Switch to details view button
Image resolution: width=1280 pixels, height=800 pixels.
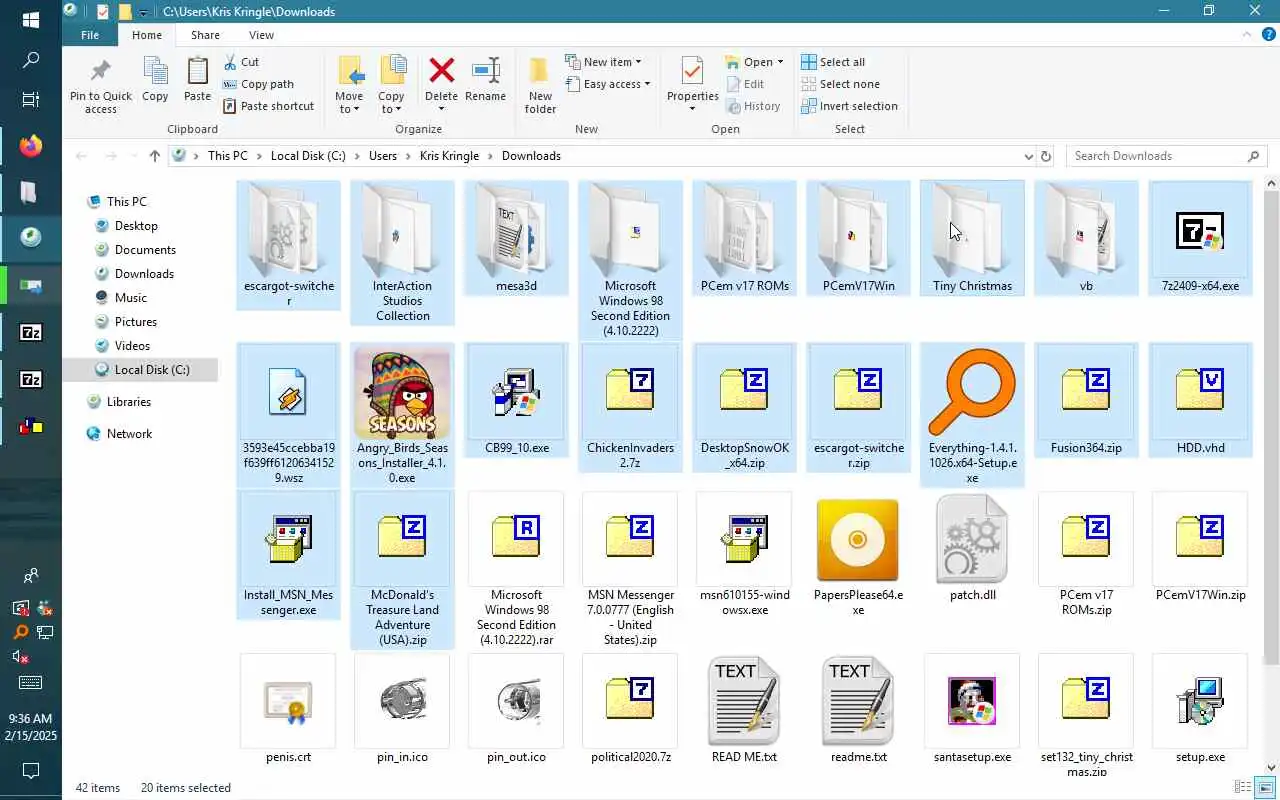pyautogui.click(x=1243, y=788)
